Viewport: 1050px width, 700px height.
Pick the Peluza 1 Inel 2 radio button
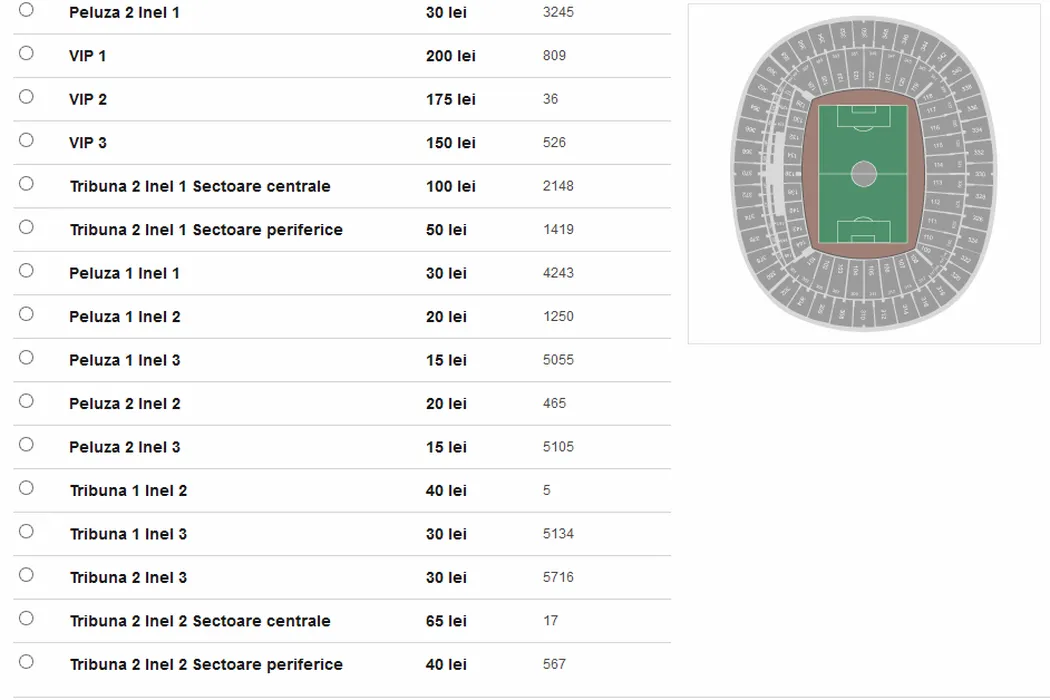(x=26, y=314)
